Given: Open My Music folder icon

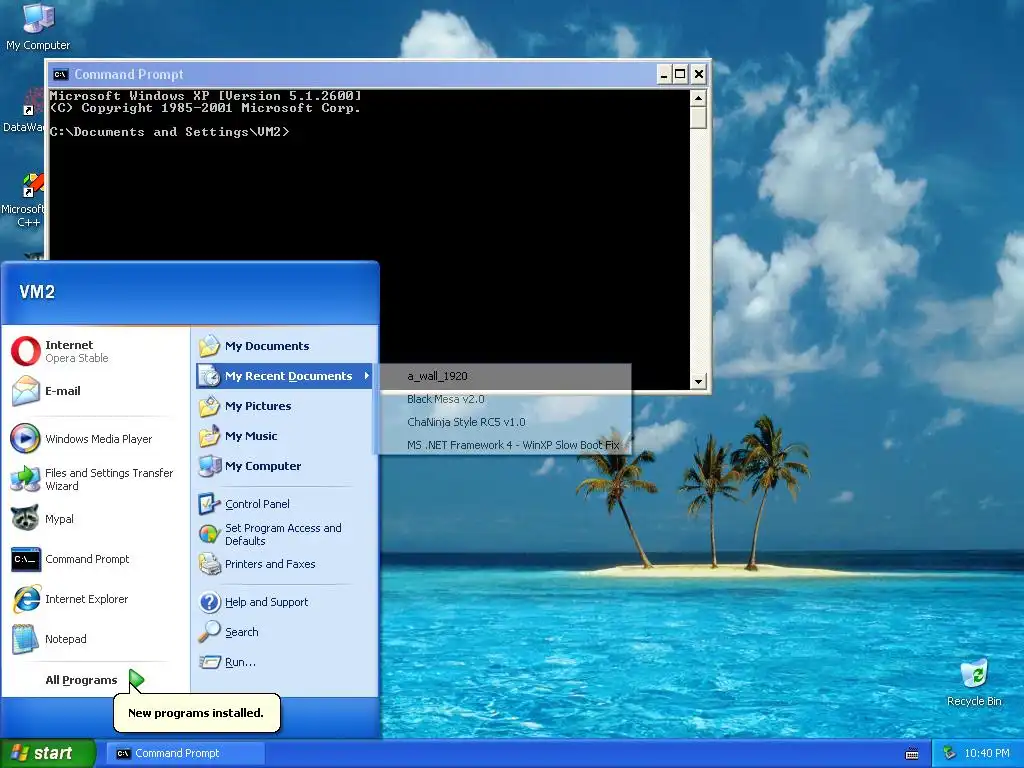Looking at the screenshot, I should click(x=210, y=436).
